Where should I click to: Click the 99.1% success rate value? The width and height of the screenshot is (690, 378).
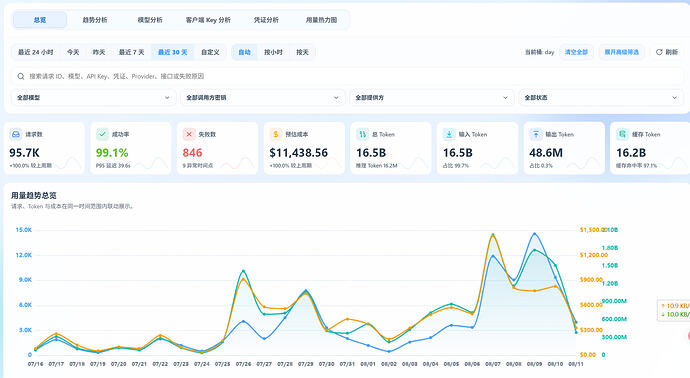[x=112, y=153]
